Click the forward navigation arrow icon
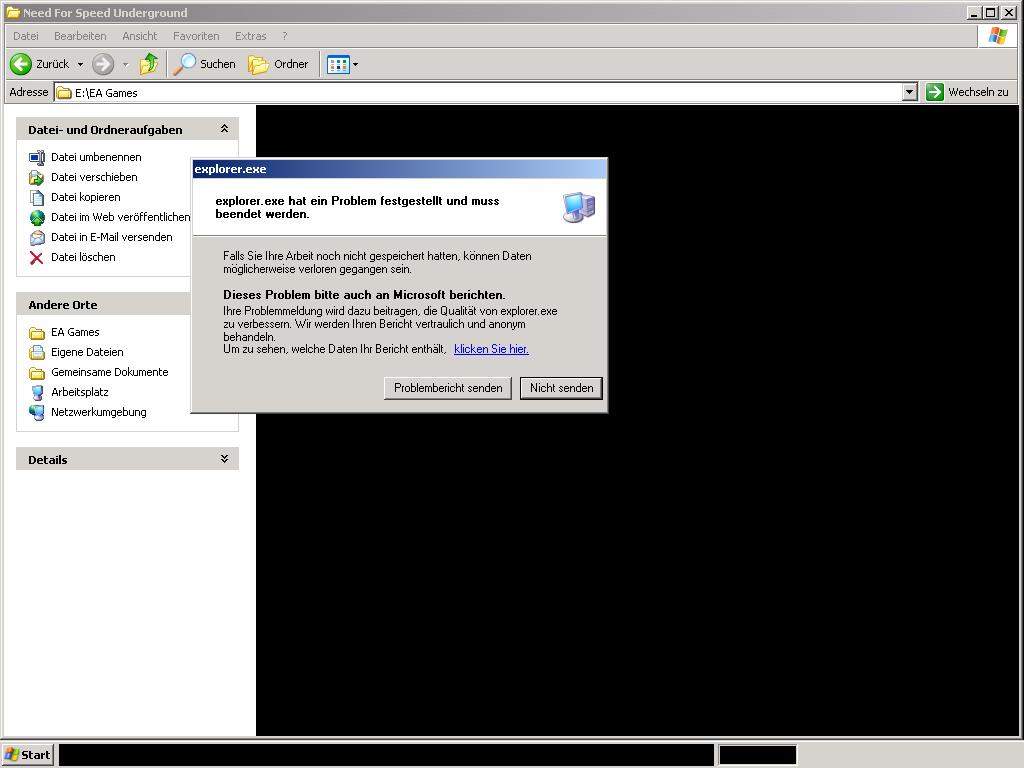 click(x=103, y=64)
